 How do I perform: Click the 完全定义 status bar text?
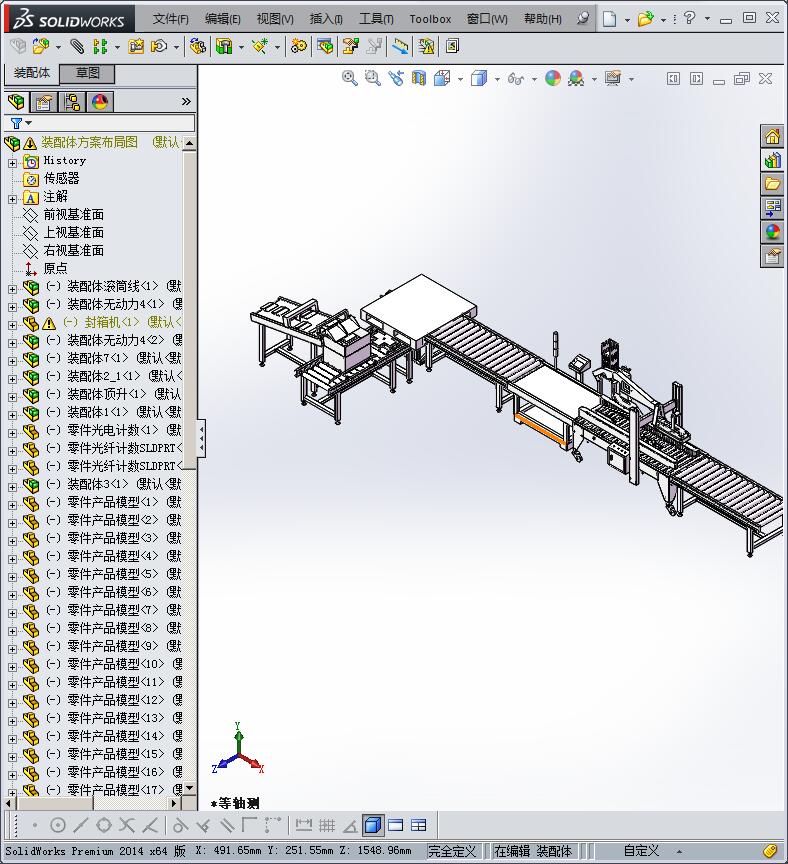click(452, 851)
